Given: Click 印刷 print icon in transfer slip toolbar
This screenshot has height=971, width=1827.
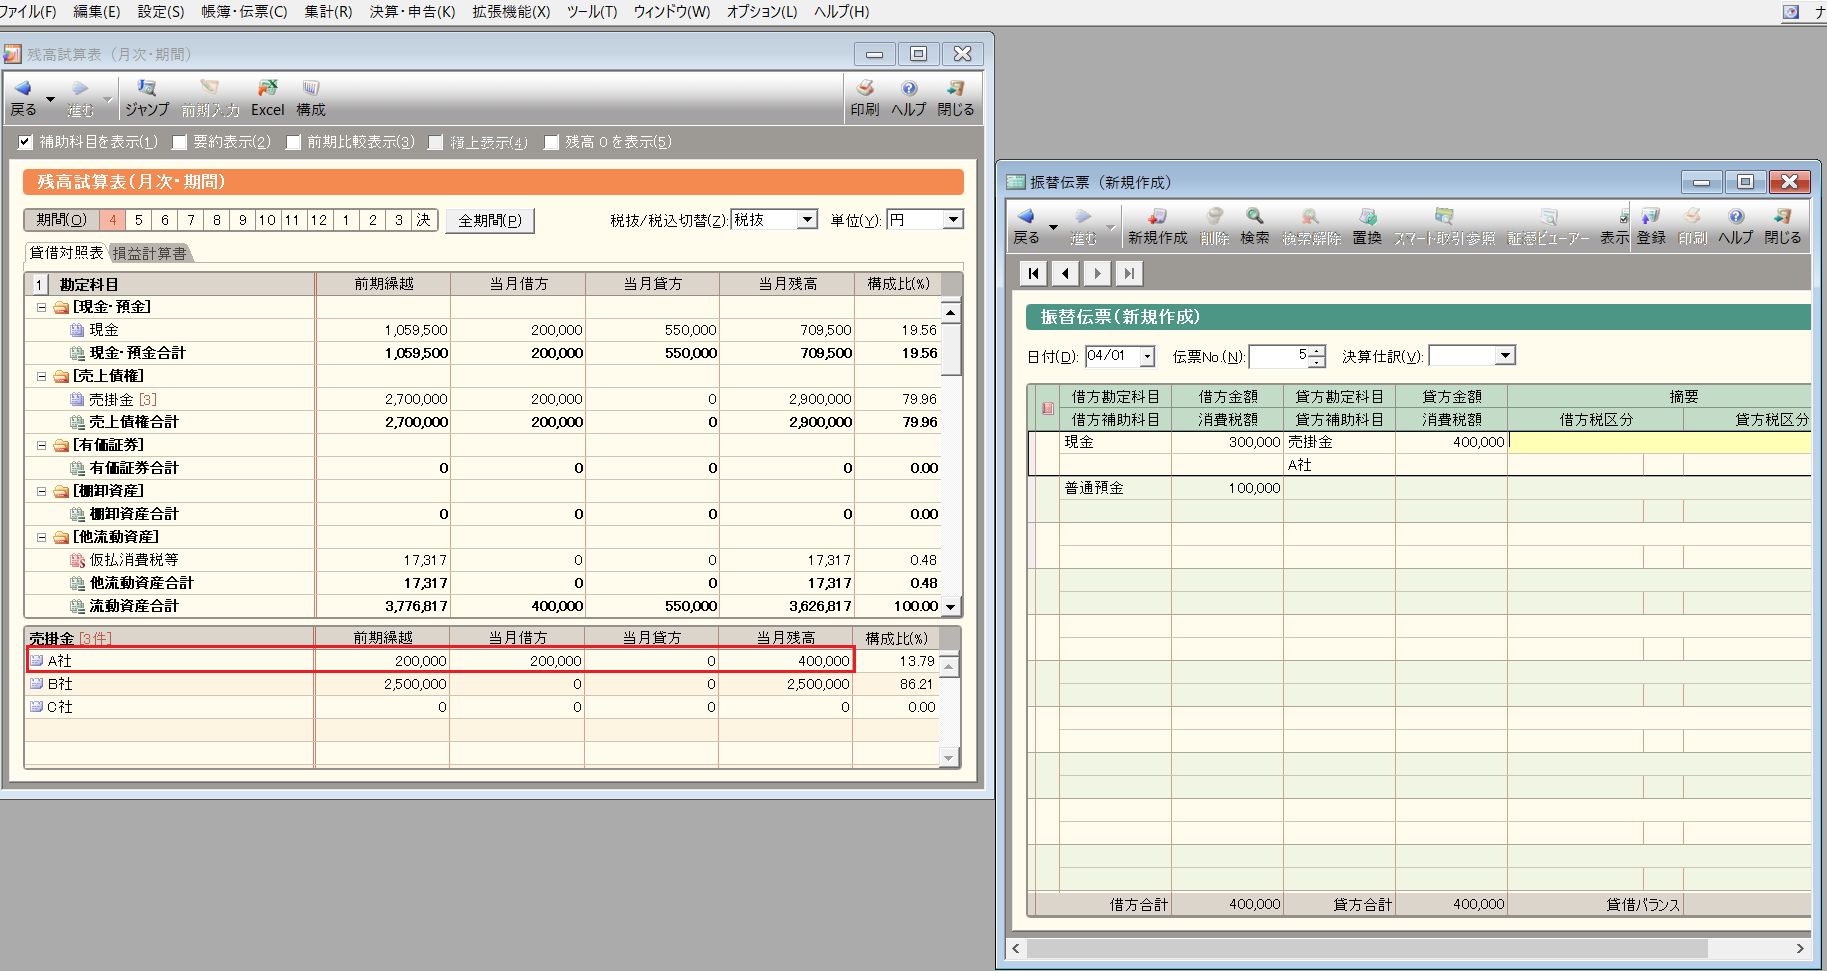Looking at the screenshot, I should (x=1693, y=226).
